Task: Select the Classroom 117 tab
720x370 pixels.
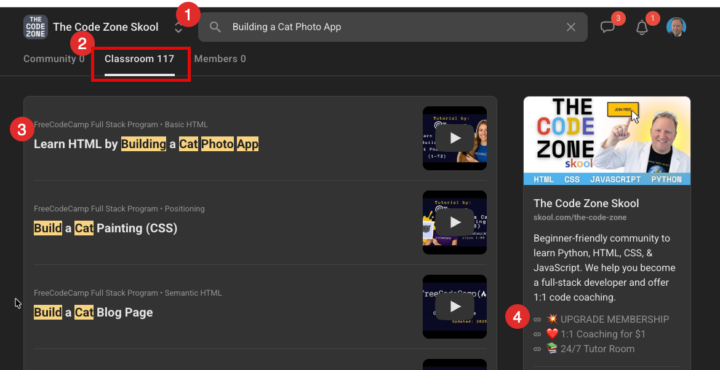Action: 140,59
